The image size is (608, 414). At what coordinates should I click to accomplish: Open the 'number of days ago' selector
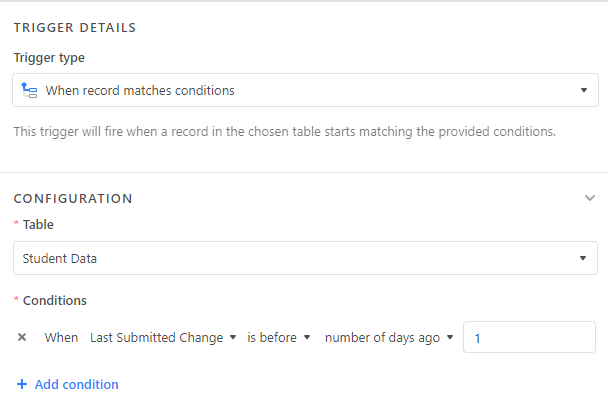pyautogui.click(x=389, y=337)
